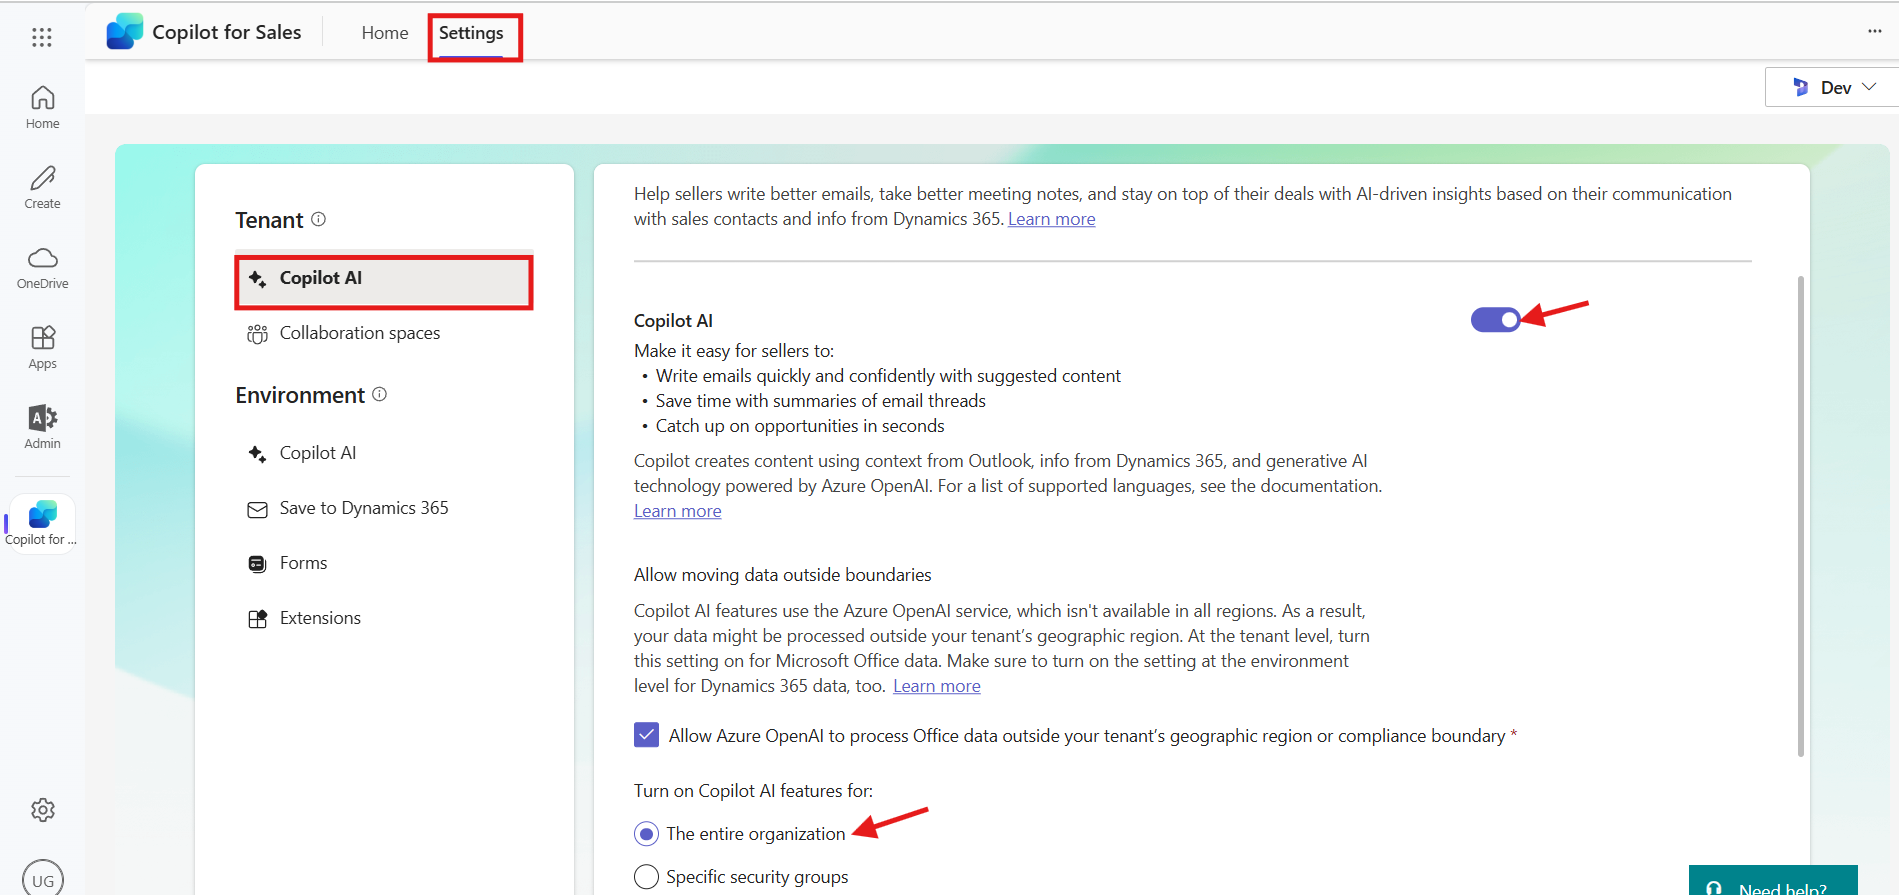Open OneDrive from the sidebar
Viewport: 1899px width, 895px height.
pos(42,267)
